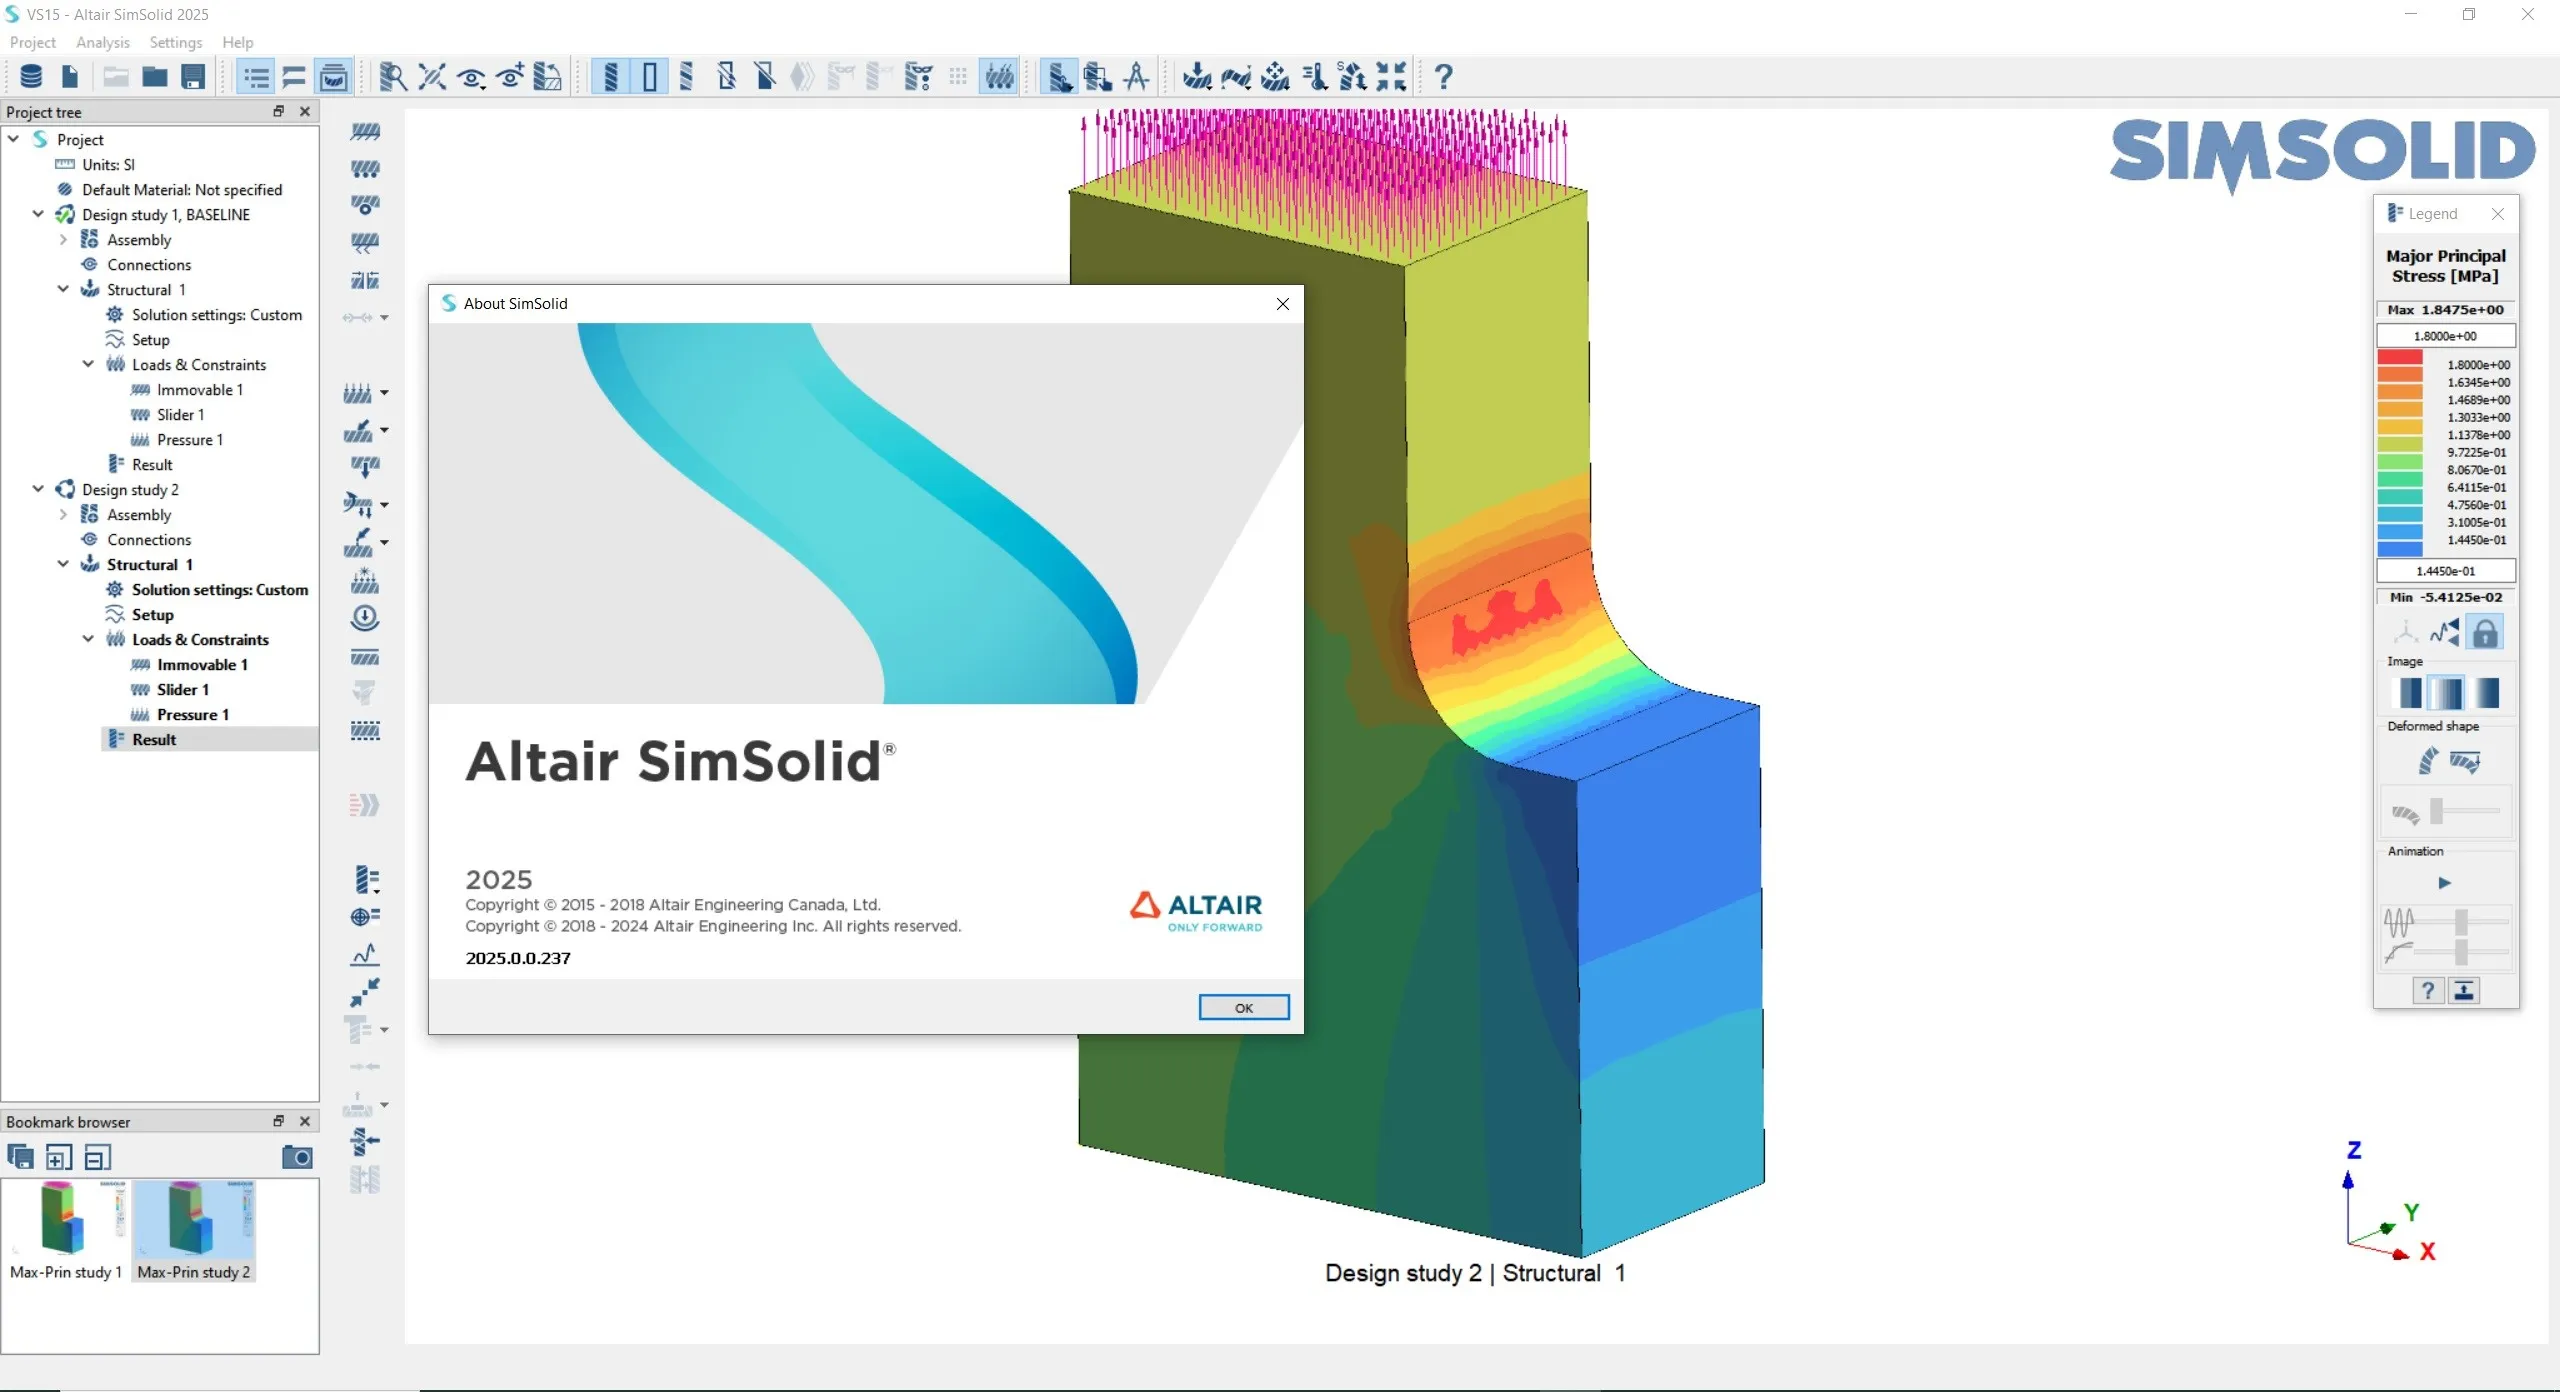Close the Legend panel
Viewport: 2560px width, 1392px height.
point(2498,214)
